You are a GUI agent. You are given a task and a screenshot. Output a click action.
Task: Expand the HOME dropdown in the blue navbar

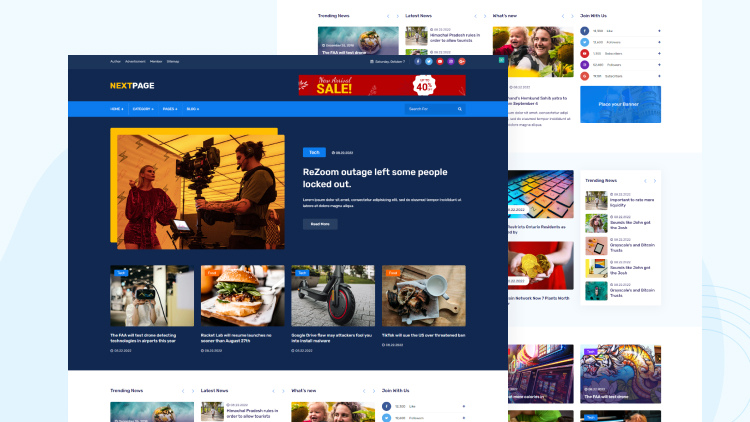117,108
